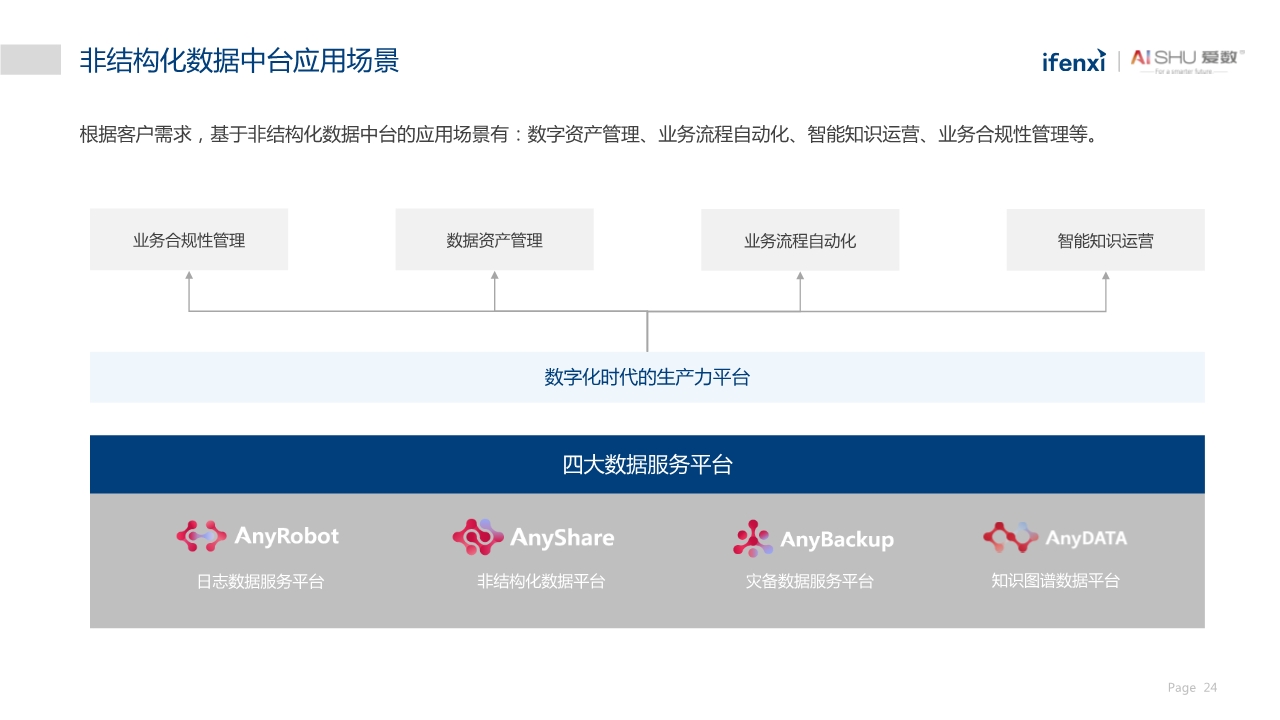Click the ifenxi logo
The image size is (1280, 720).
coord(1072,60)
